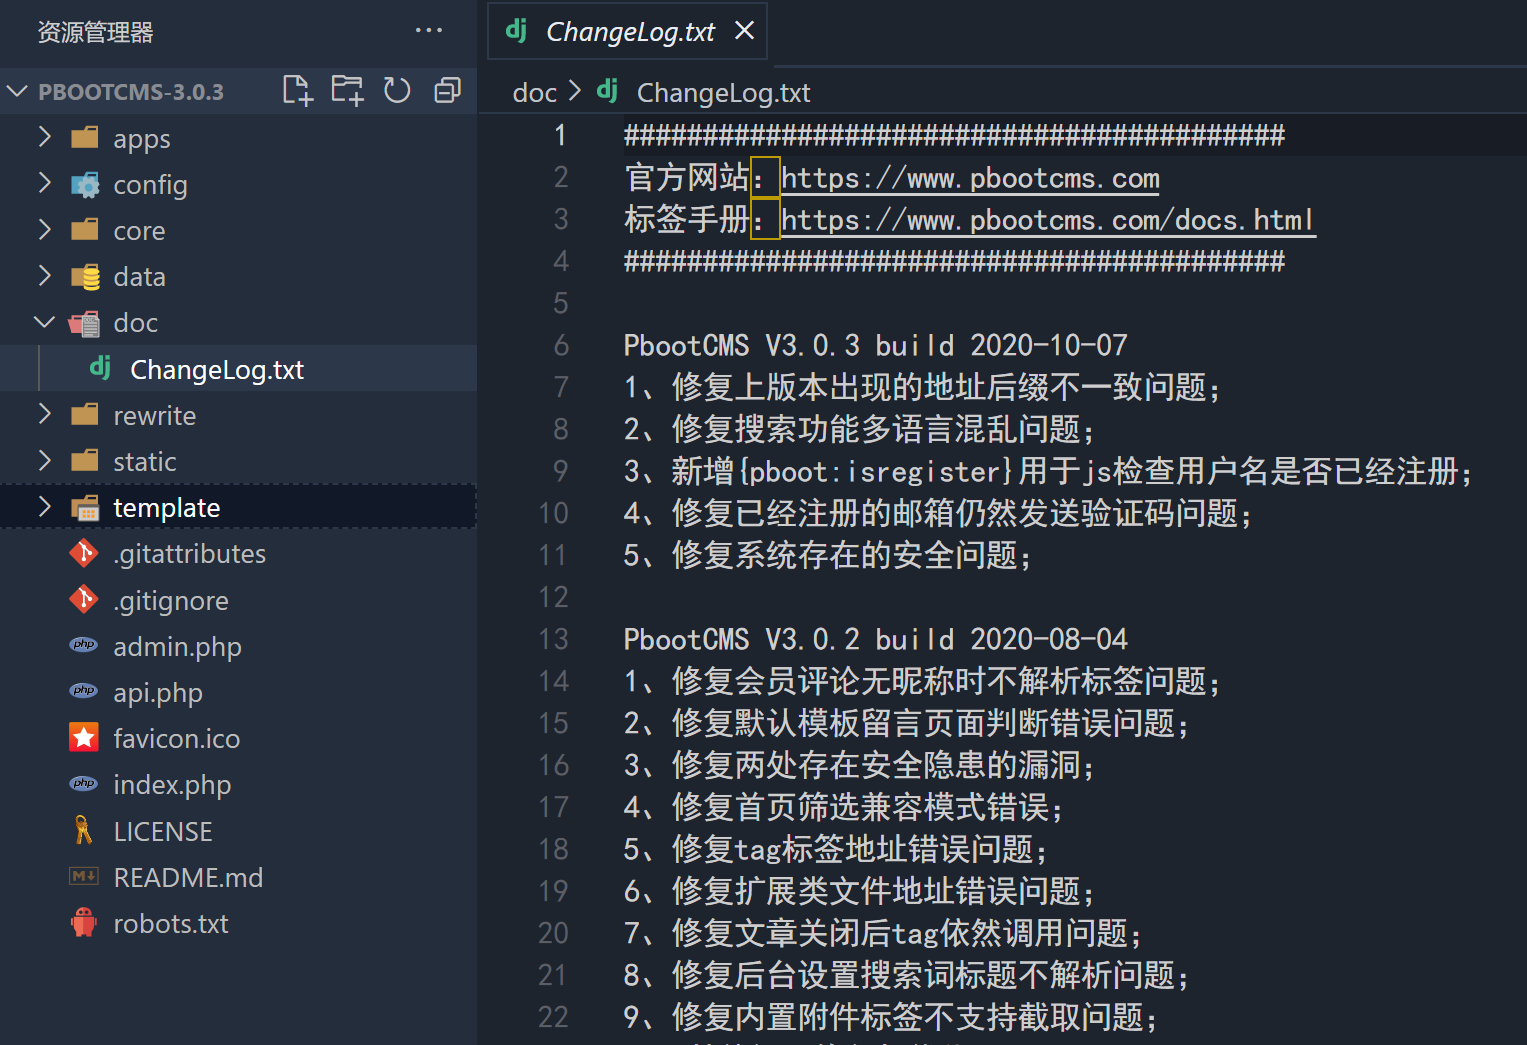
Task: Click the ChangeLog.txt breadcrumb segment
Action: (x=723, y=92)
